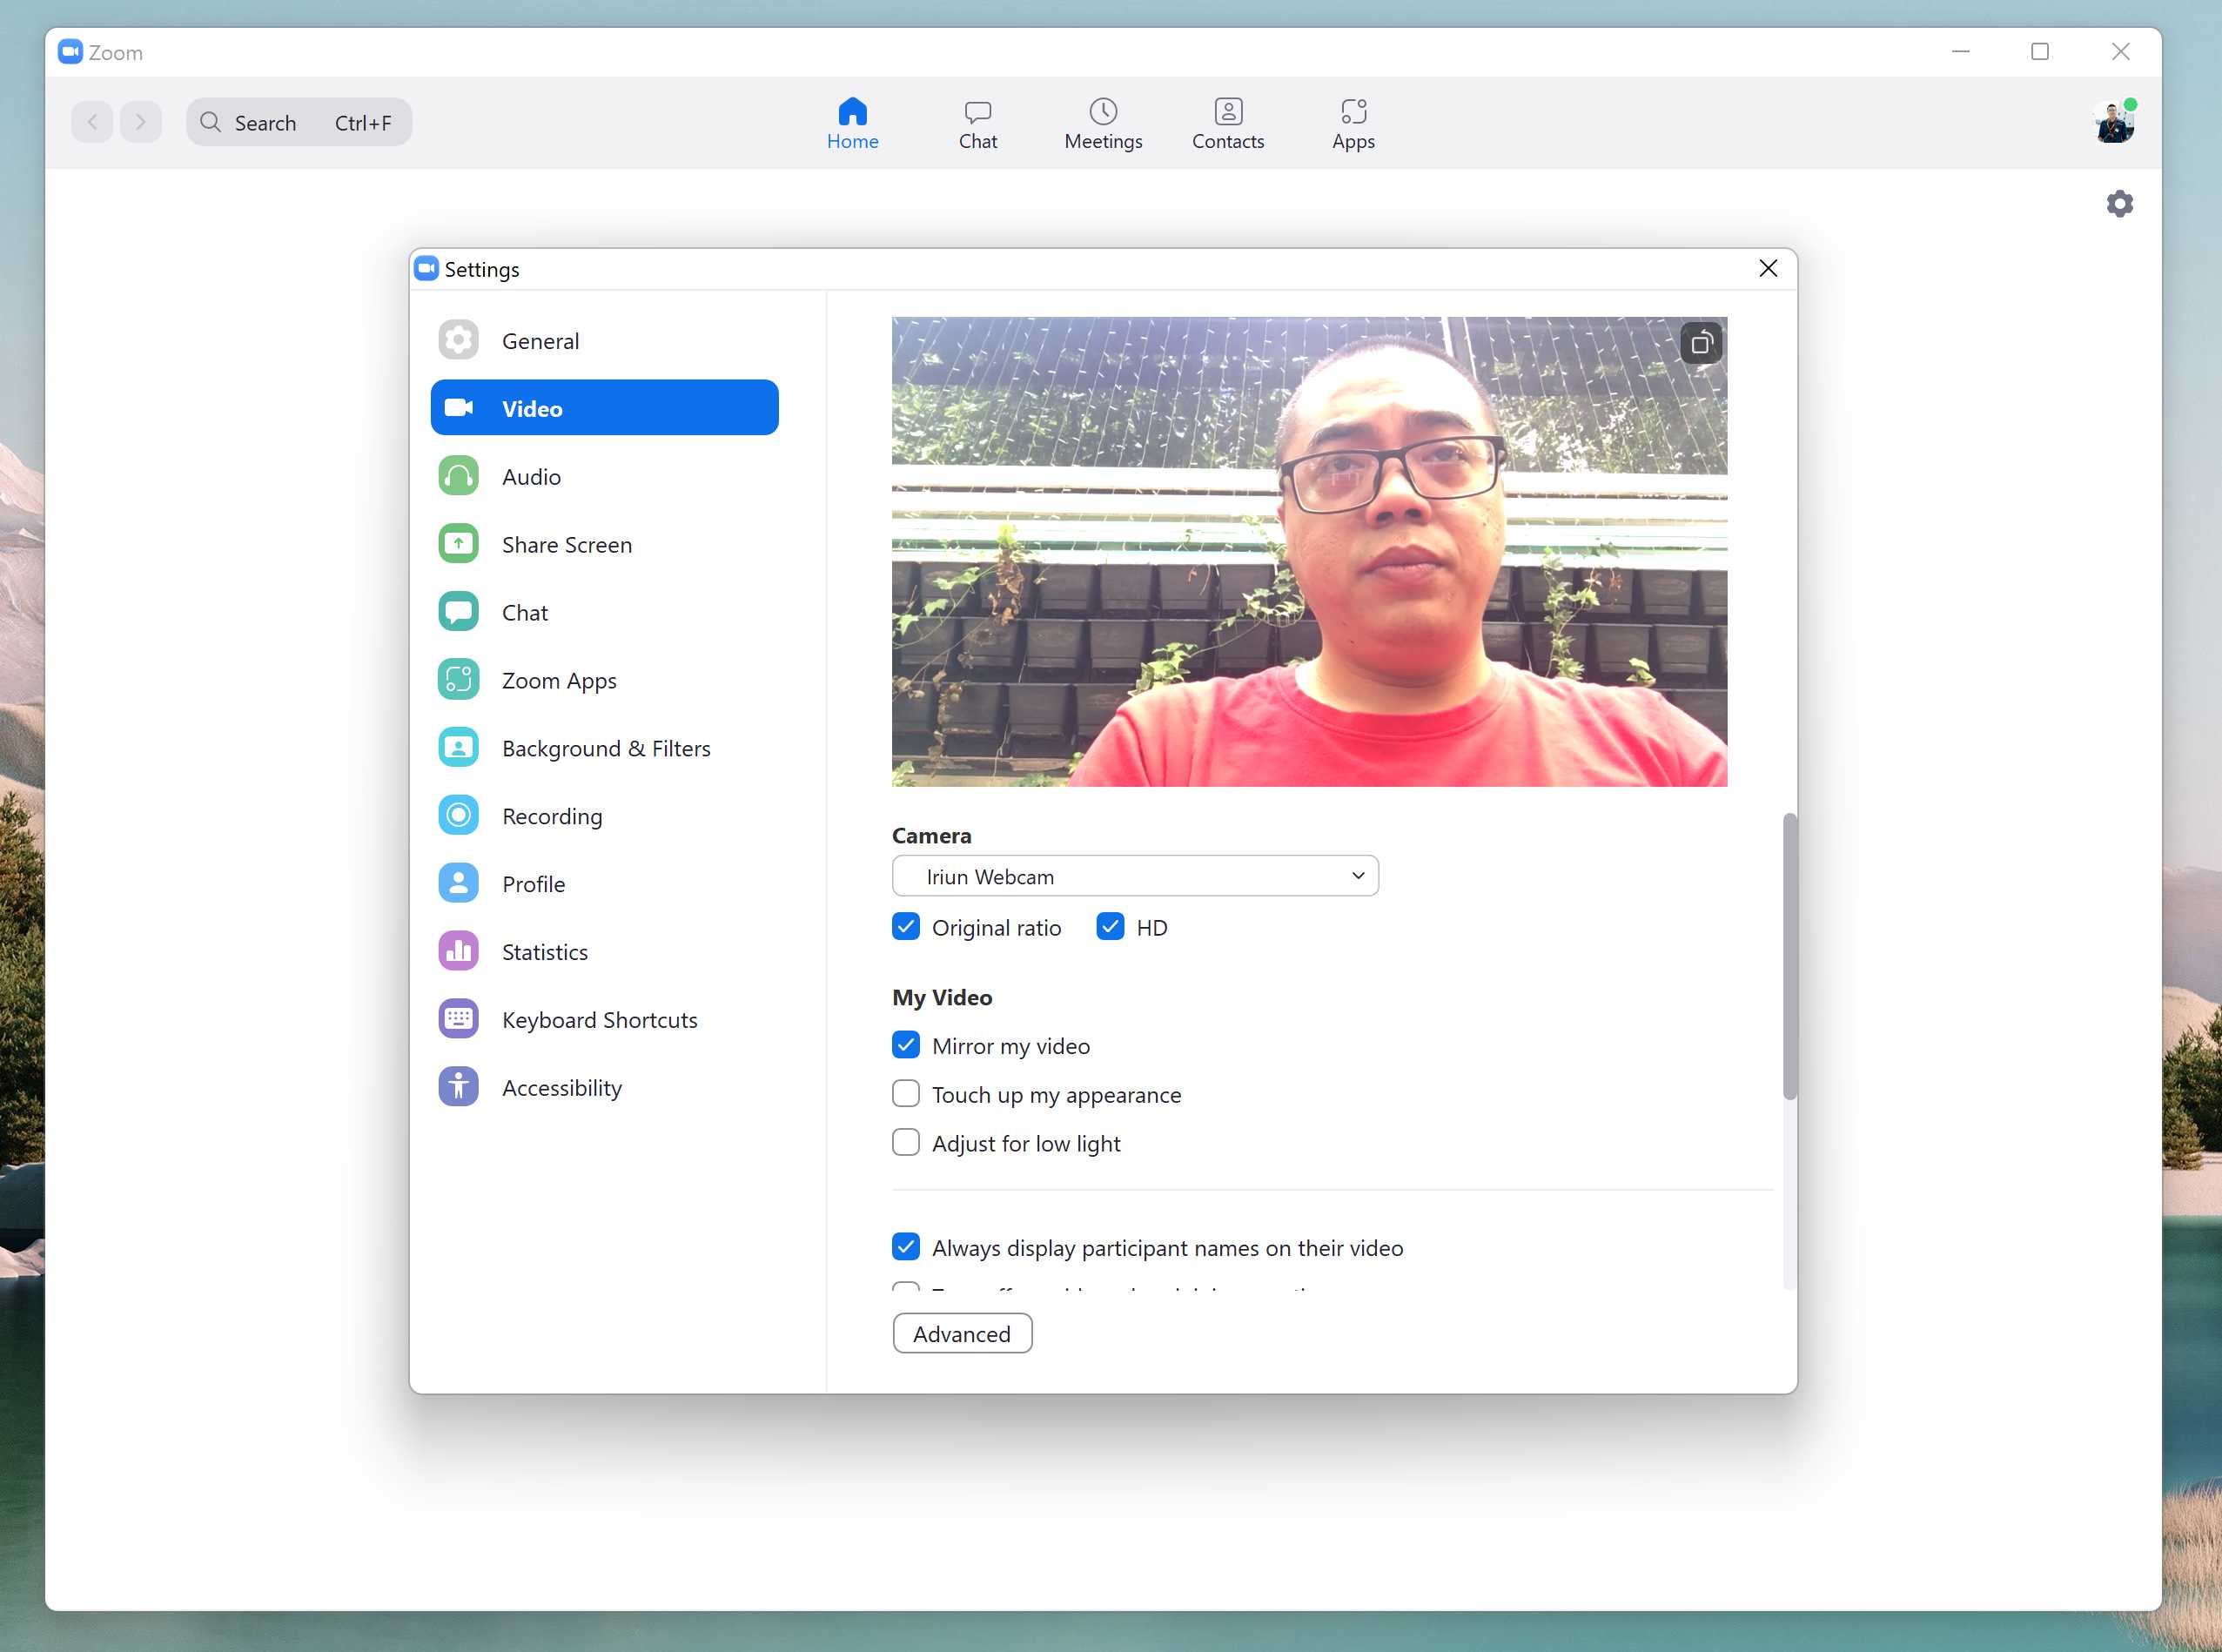Select Recording label in settings list
This screenshot has width=2222, height=1652.
tap(552, 817)
